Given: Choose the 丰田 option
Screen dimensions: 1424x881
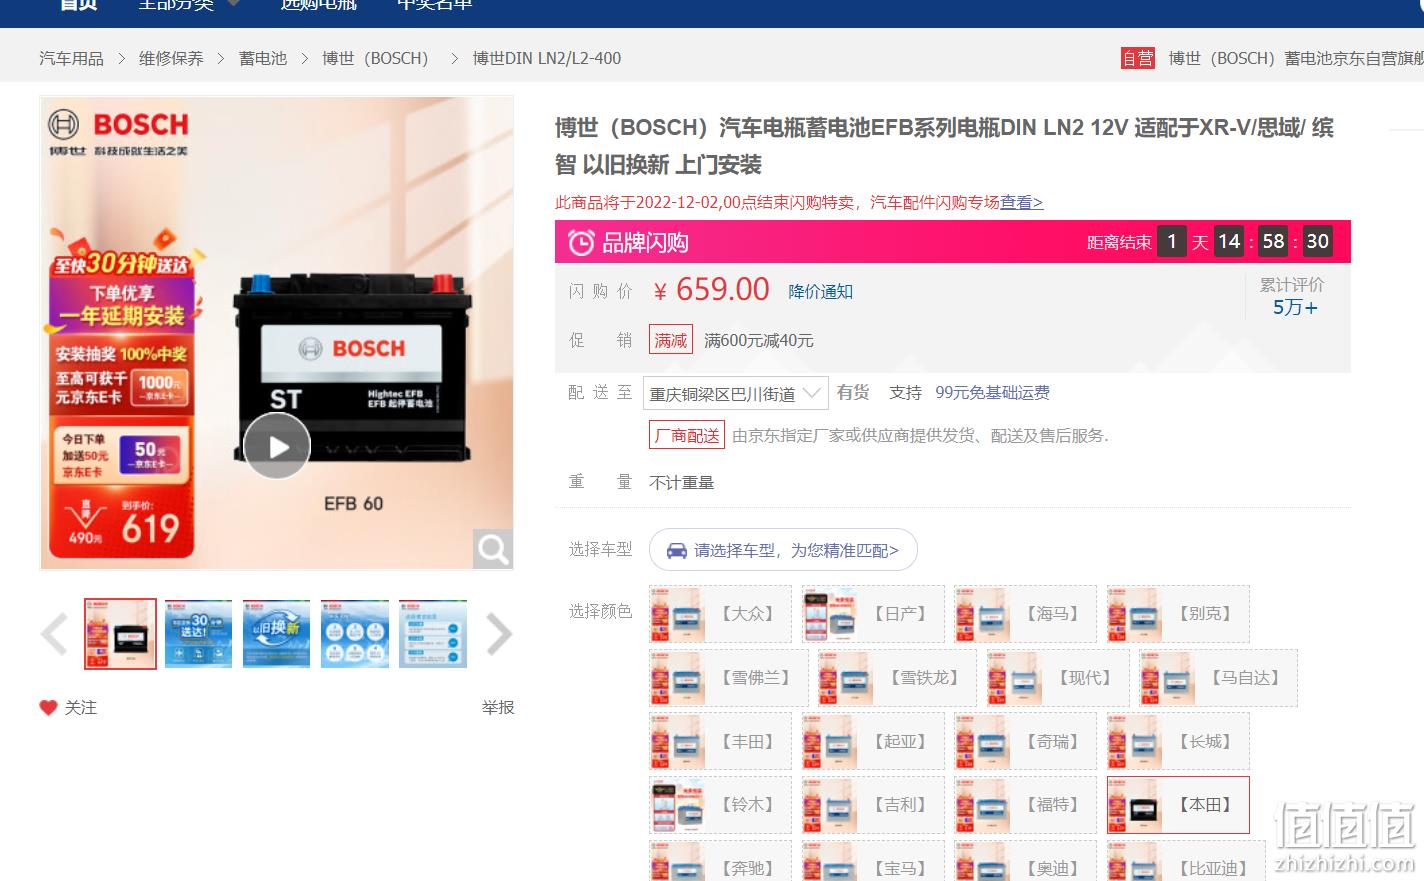Looking at the screenshot, I should (720, 741).
